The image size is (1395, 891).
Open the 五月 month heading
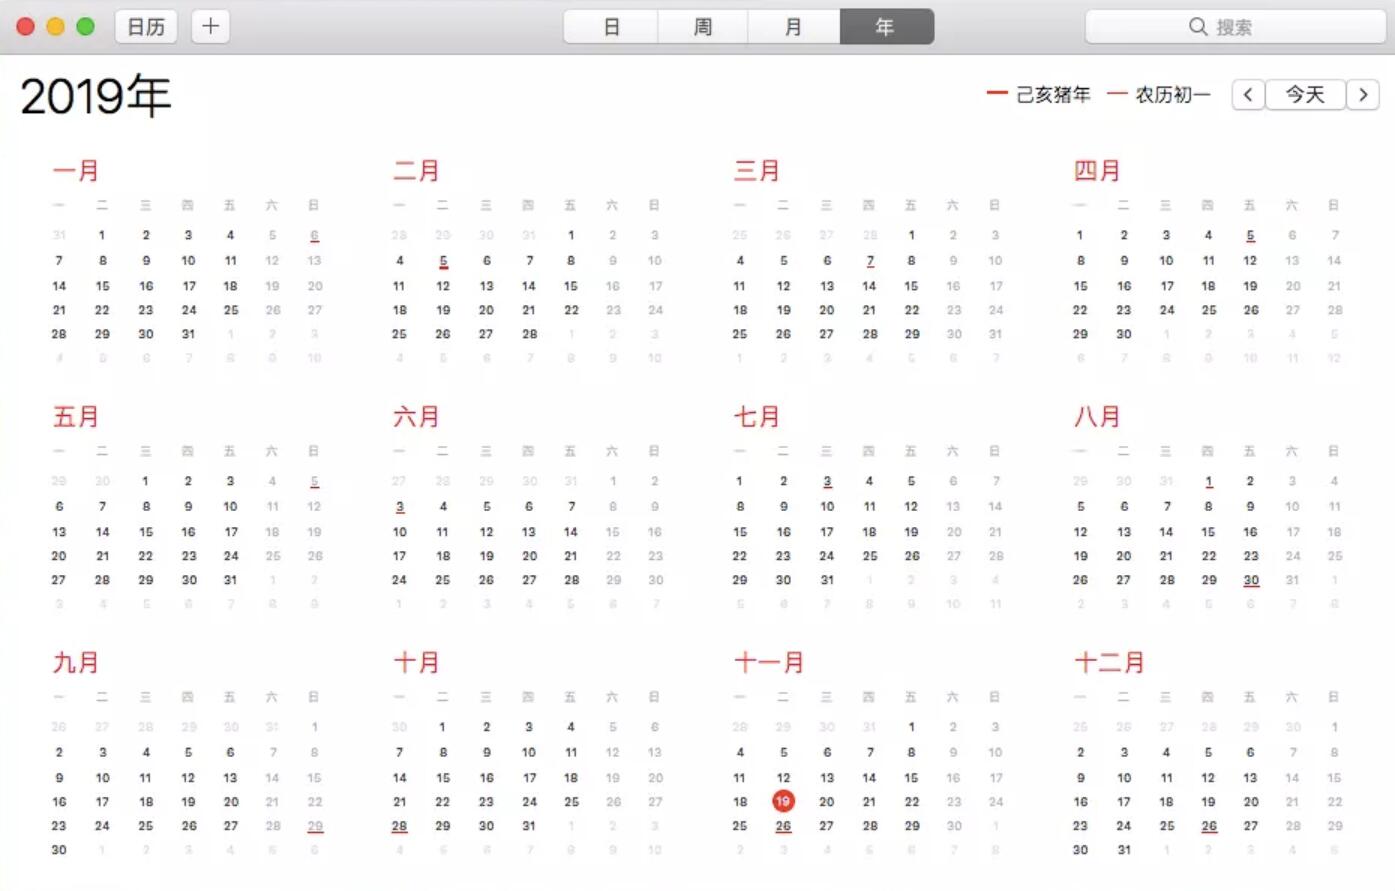(x=76, y=417)
